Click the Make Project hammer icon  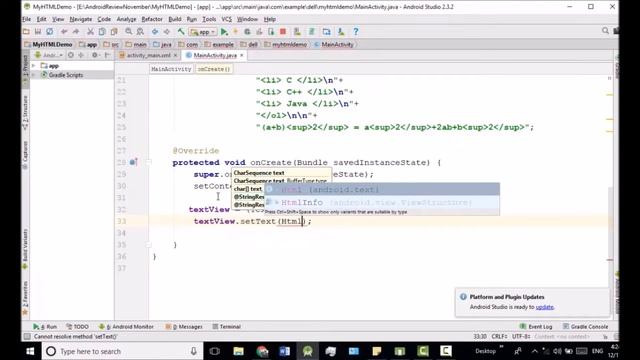[181, 31]
